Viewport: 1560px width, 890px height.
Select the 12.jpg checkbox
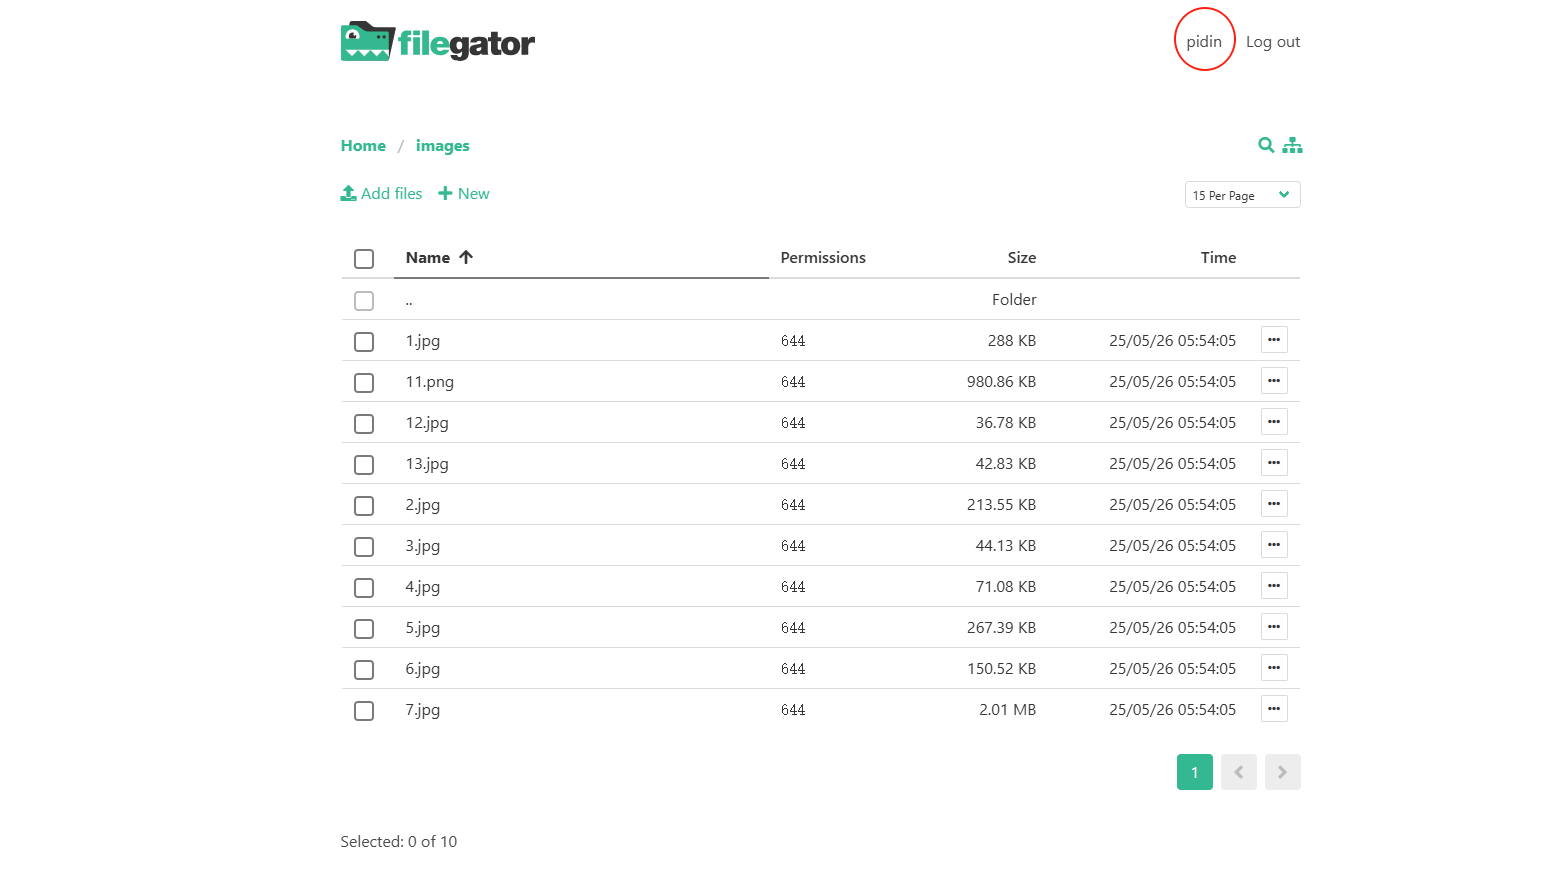(x=364, y=424)
